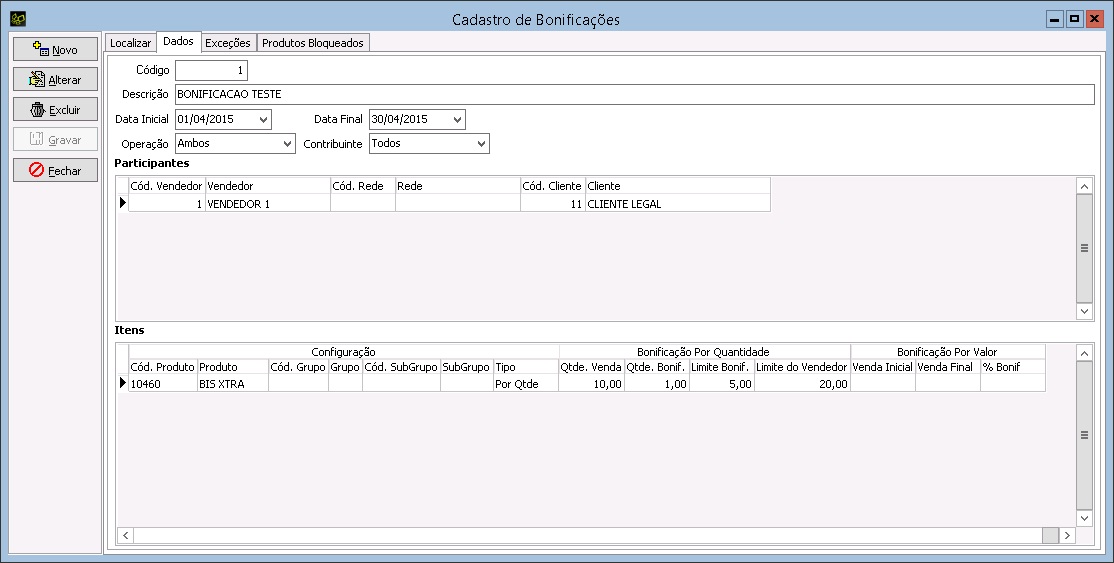
Task: Click the application icon in title bar
Action: (16, 19)
